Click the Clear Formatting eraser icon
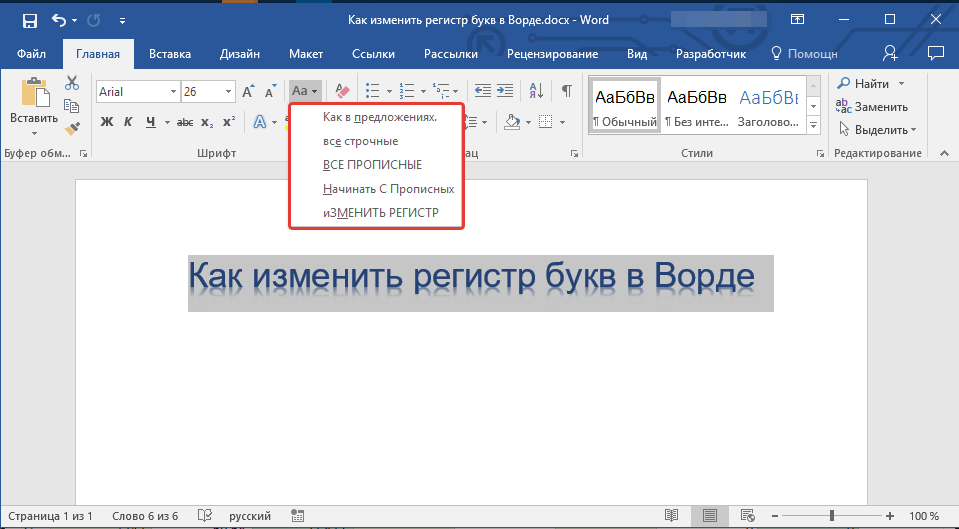Image resolution: width=959 pixels, height=529 pixels. (342, 91)
